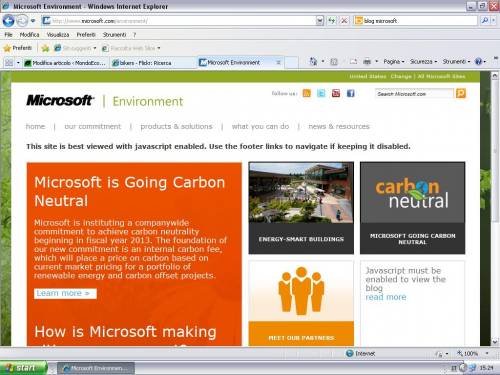Open the Pagina command bar menu
This screenshot has height=375, width=500.
[x=394, y=62]
